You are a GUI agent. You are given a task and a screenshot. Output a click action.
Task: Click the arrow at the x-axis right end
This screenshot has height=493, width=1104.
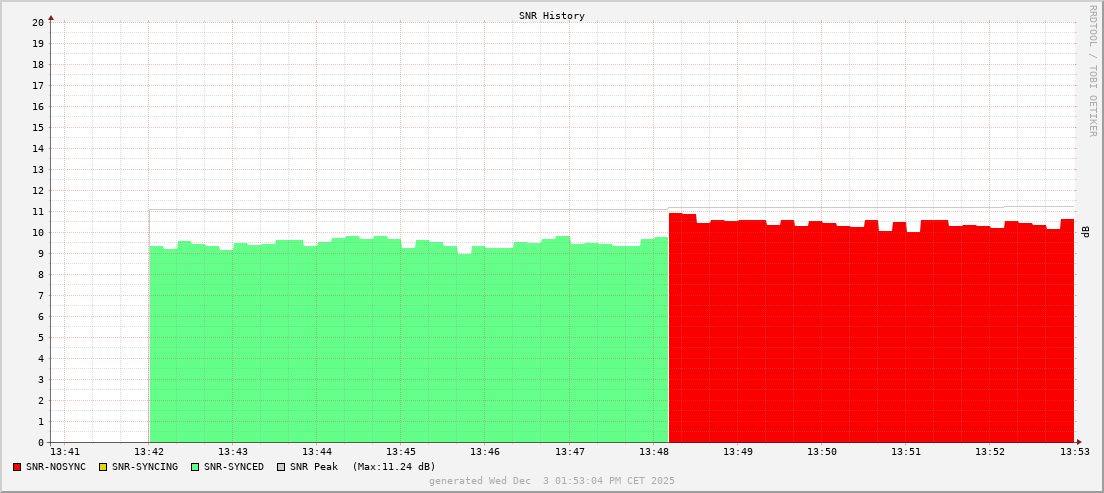pos(1078,442)
